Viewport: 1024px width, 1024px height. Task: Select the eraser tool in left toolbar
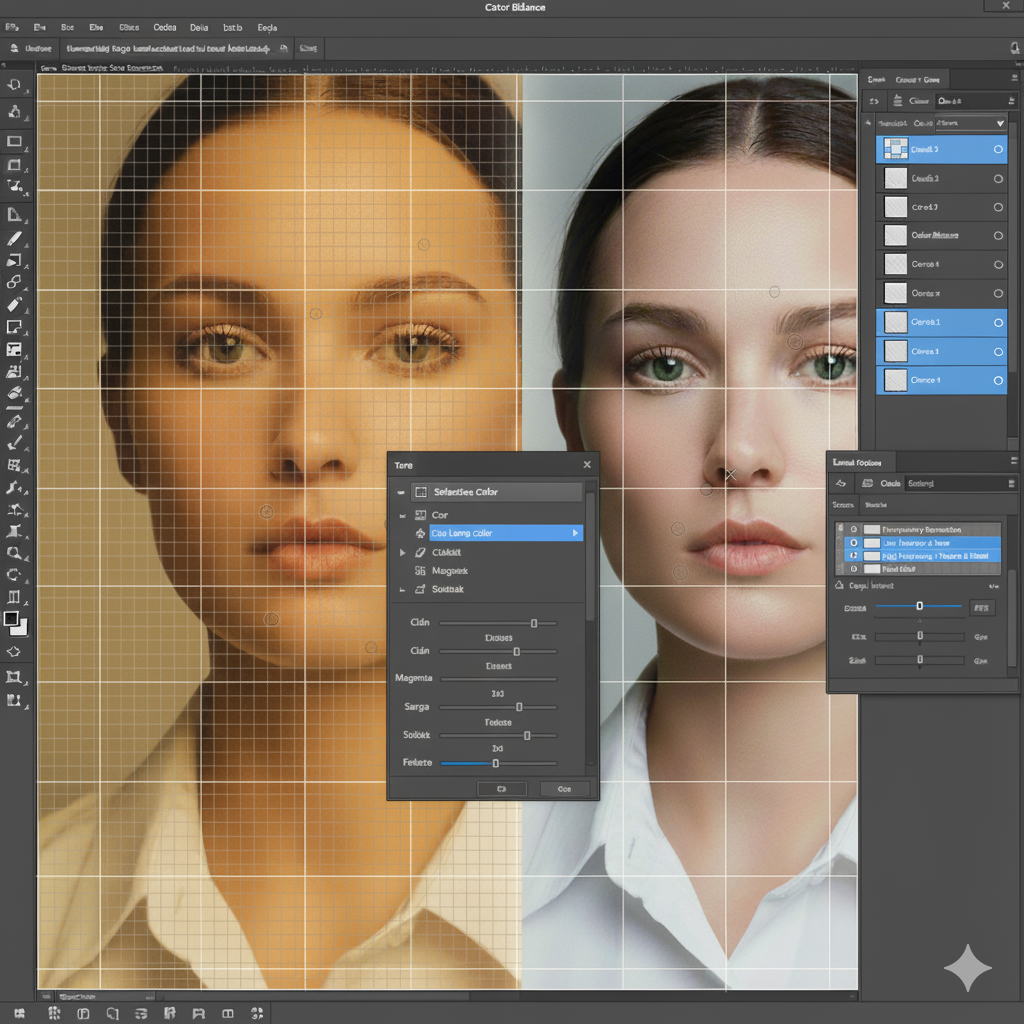[x=15, y=304]
